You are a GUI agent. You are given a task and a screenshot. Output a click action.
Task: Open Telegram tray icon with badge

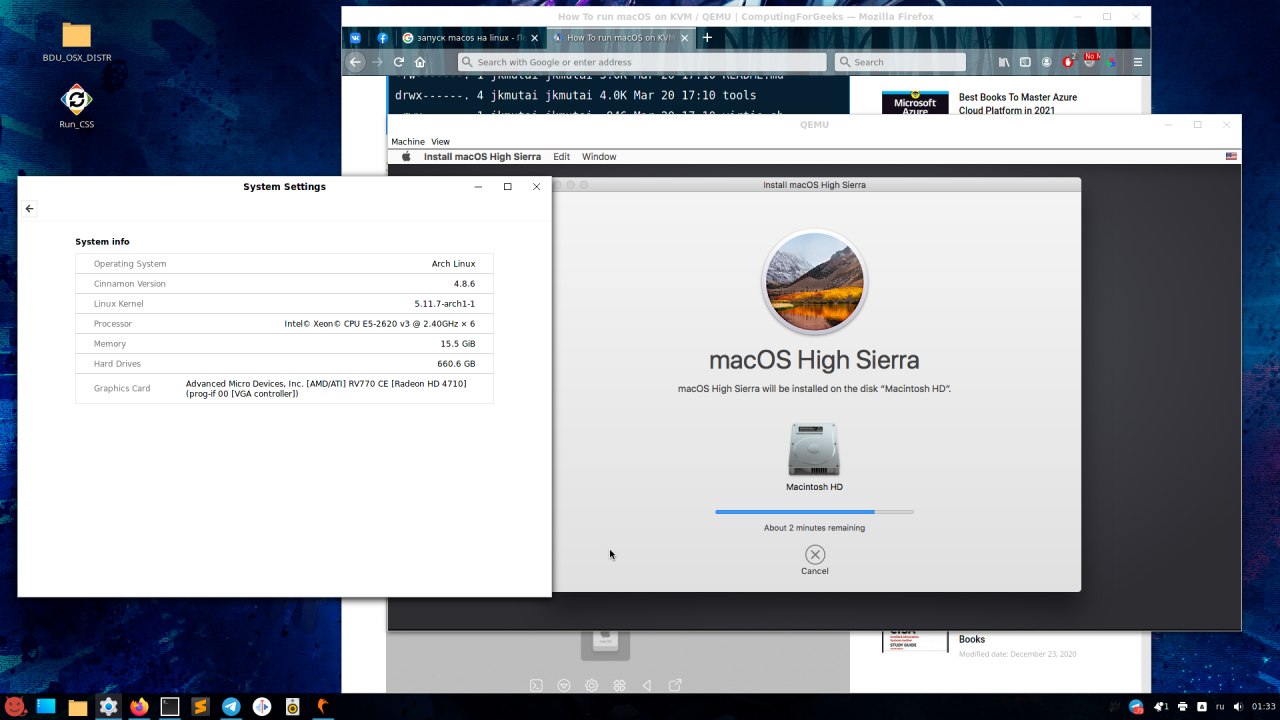tap(1136, 706)
